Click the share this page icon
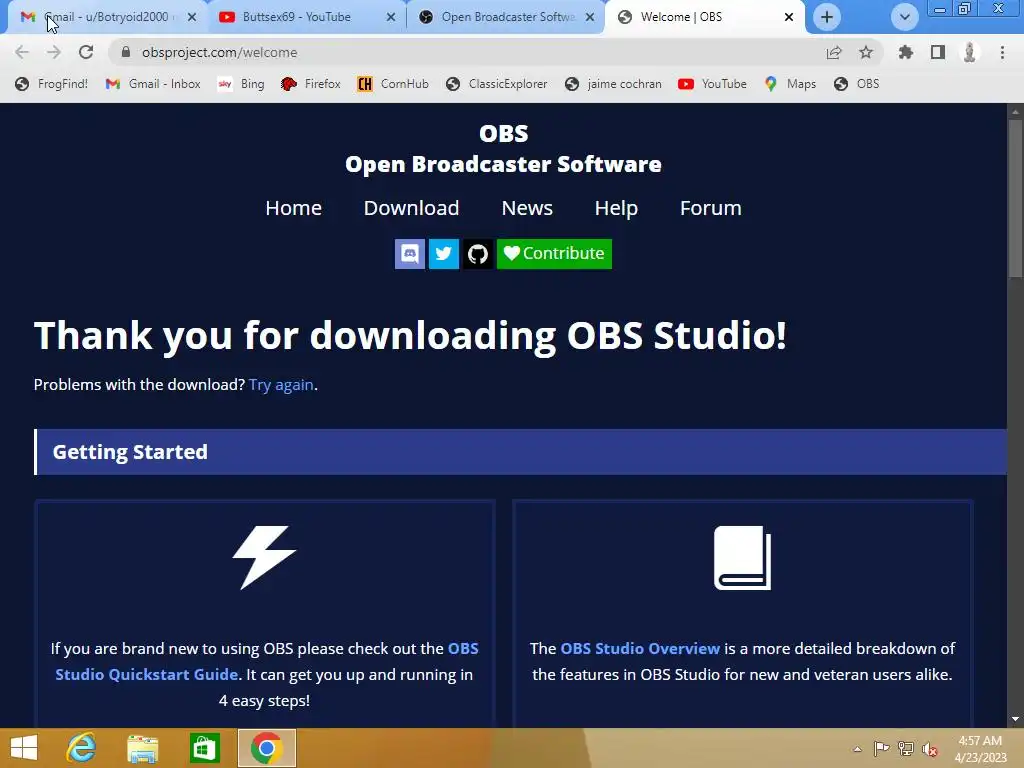1024x768 pixels. (834, 52)
